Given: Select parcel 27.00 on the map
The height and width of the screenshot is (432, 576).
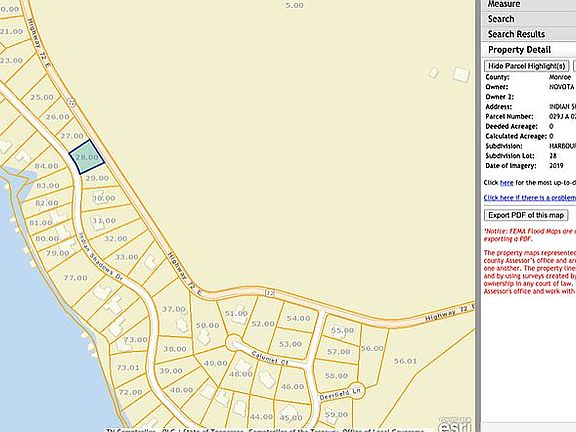Looking at the screenshot, I should 72,136.
